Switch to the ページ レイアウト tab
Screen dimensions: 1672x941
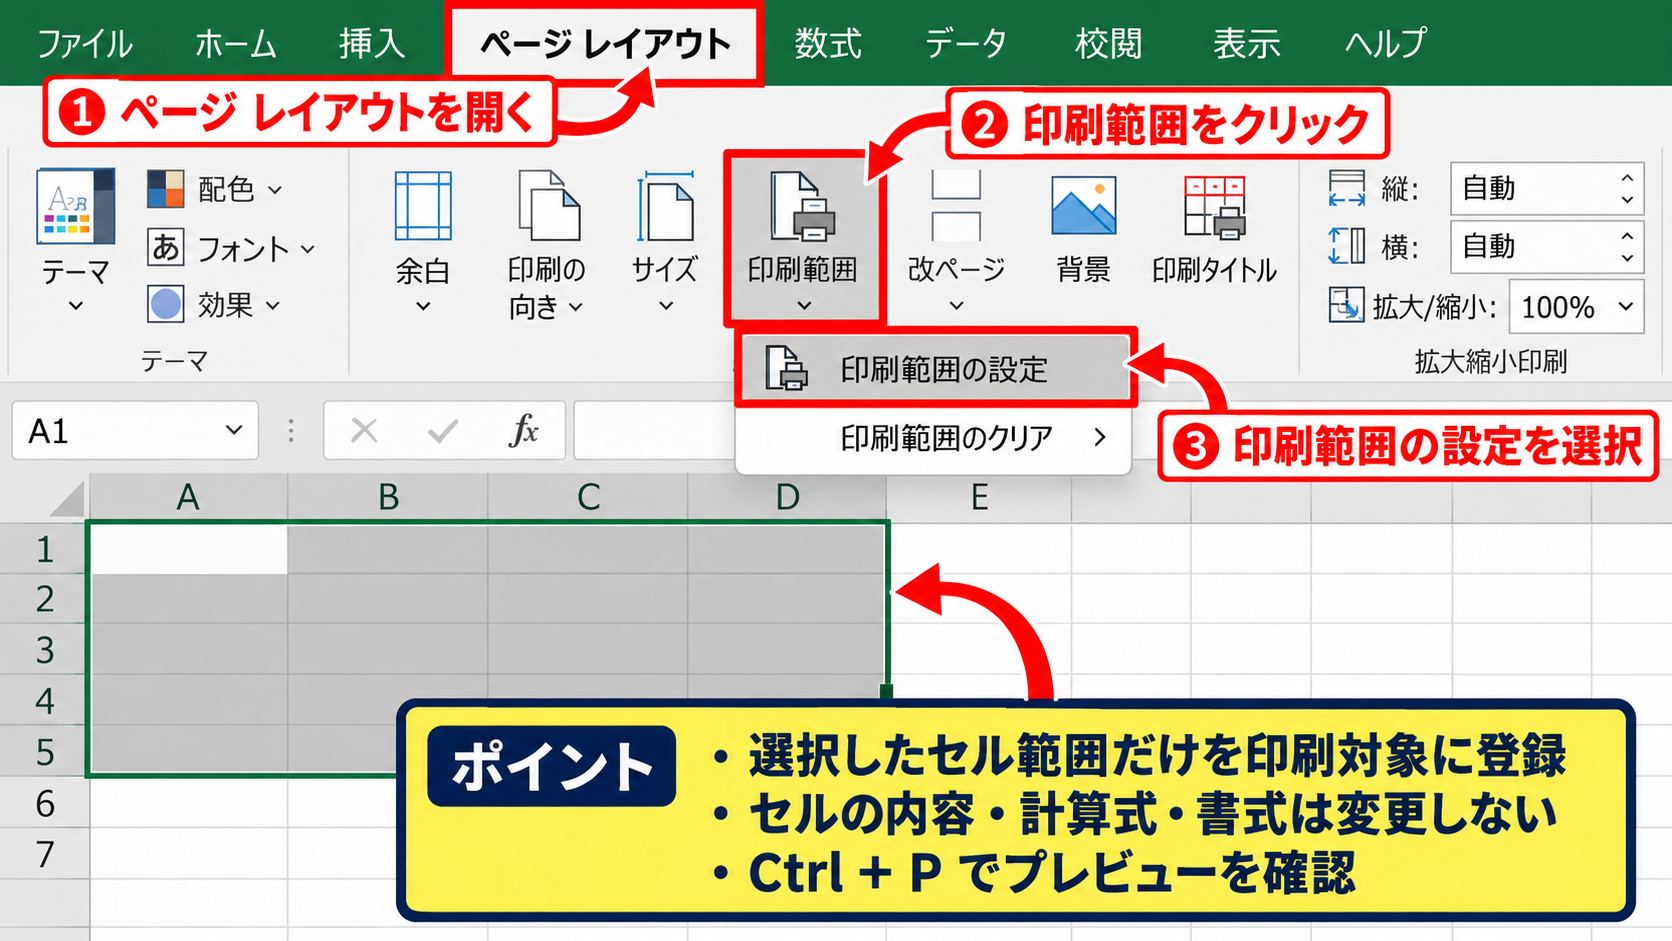606,44
